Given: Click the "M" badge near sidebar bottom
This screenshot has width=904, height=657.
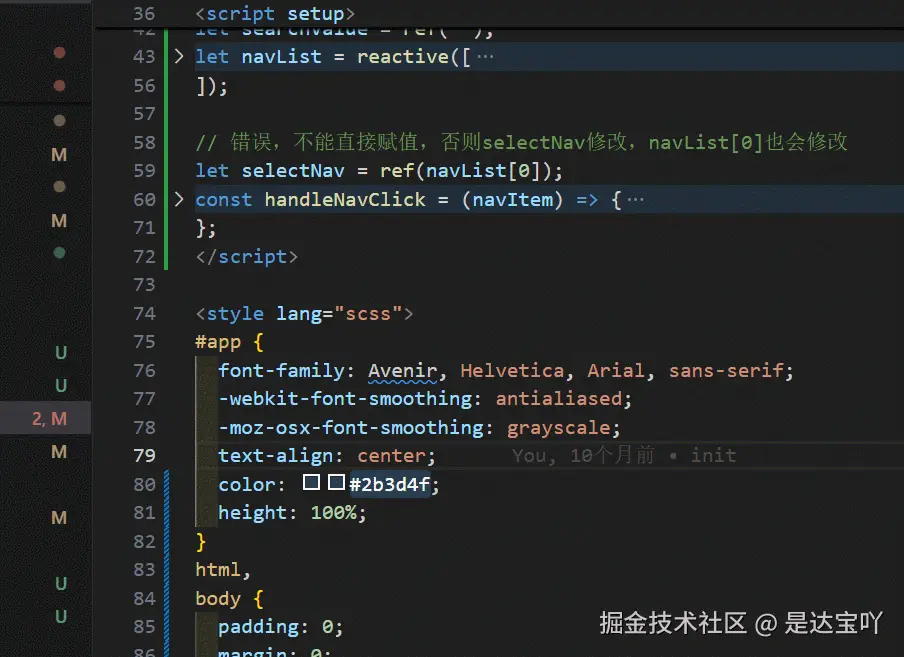Looking at the screenshot, I should pyautogui.click(x=59, y=518).
